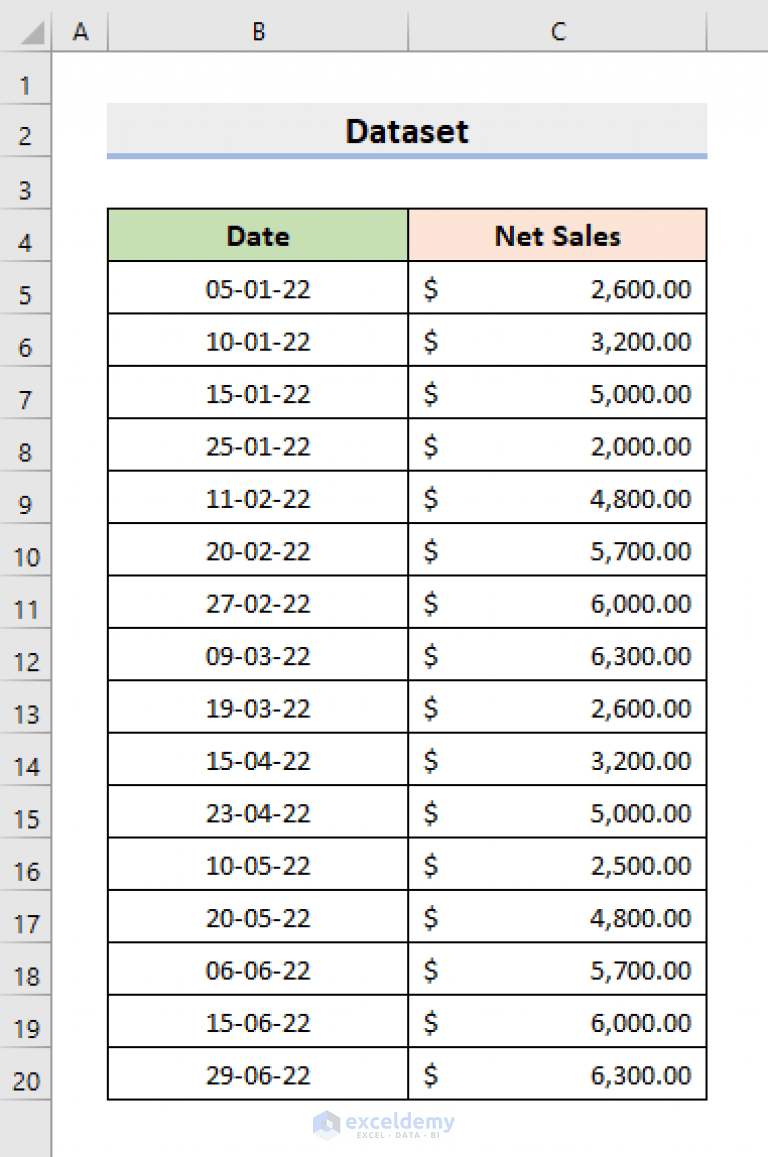
Task: Click the cell containing date 05-01-22
Action: (257, 288)
